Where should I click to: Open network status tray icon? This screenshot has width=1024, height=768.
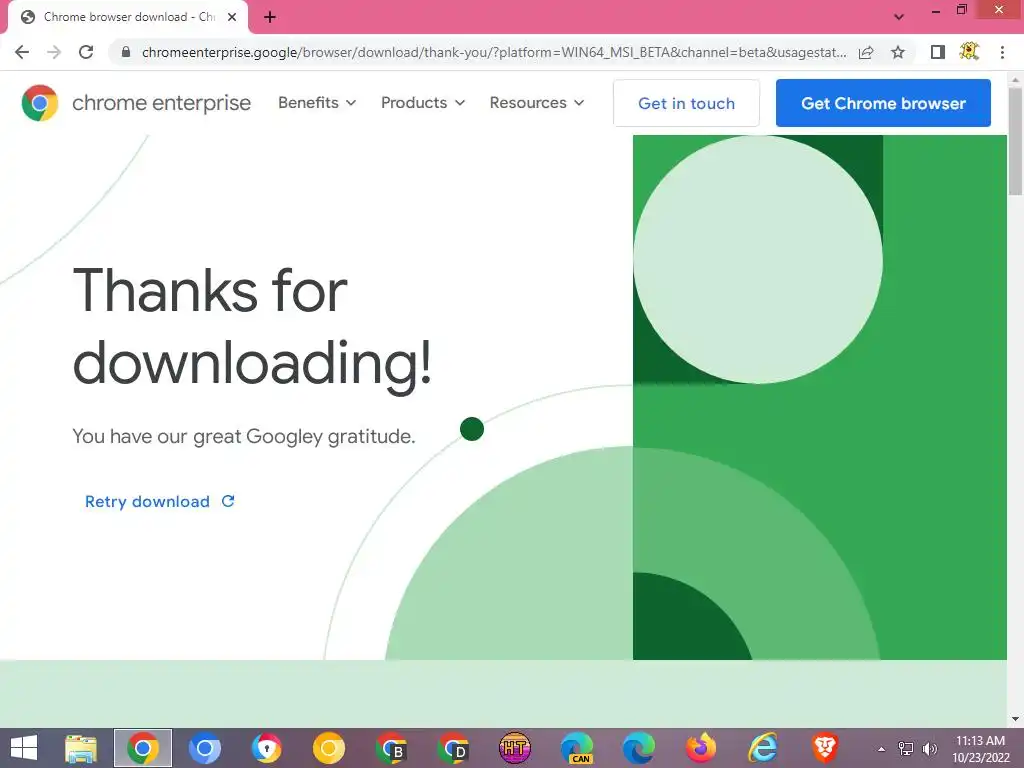pyautogui.click(x=906, y=749)
